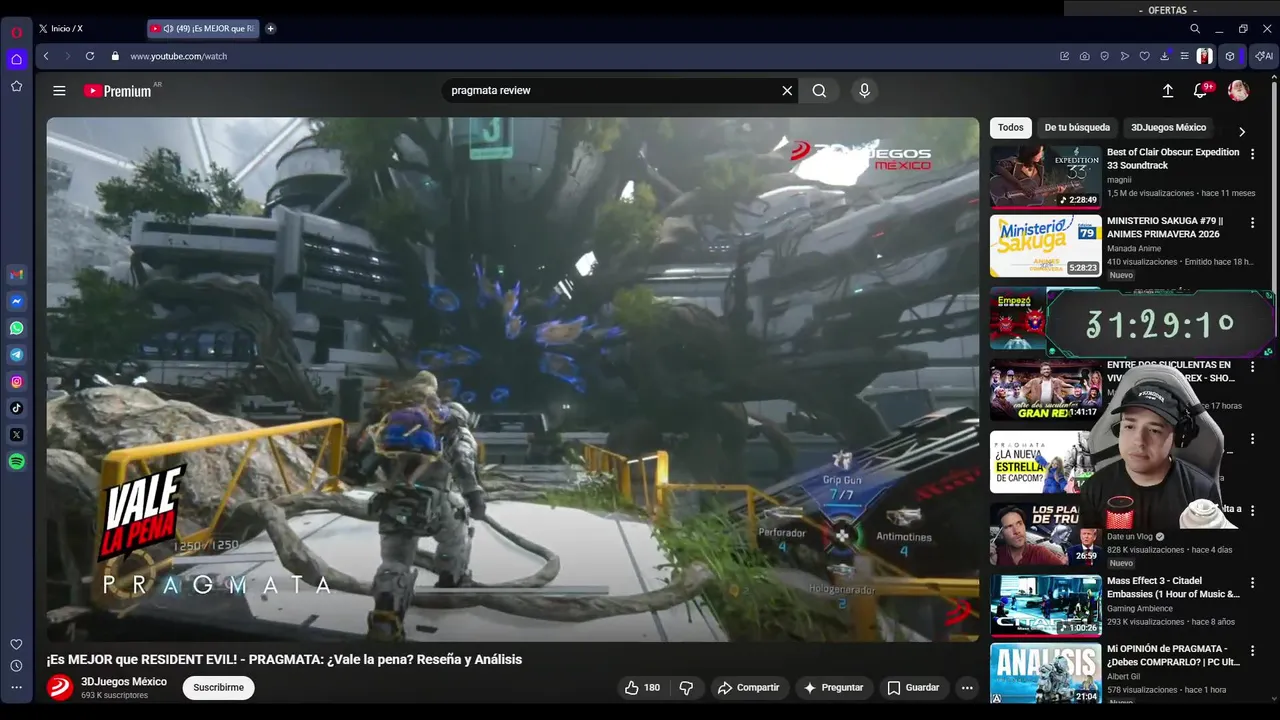Select the De tu búsqueda chip

tap(1077, 128)
